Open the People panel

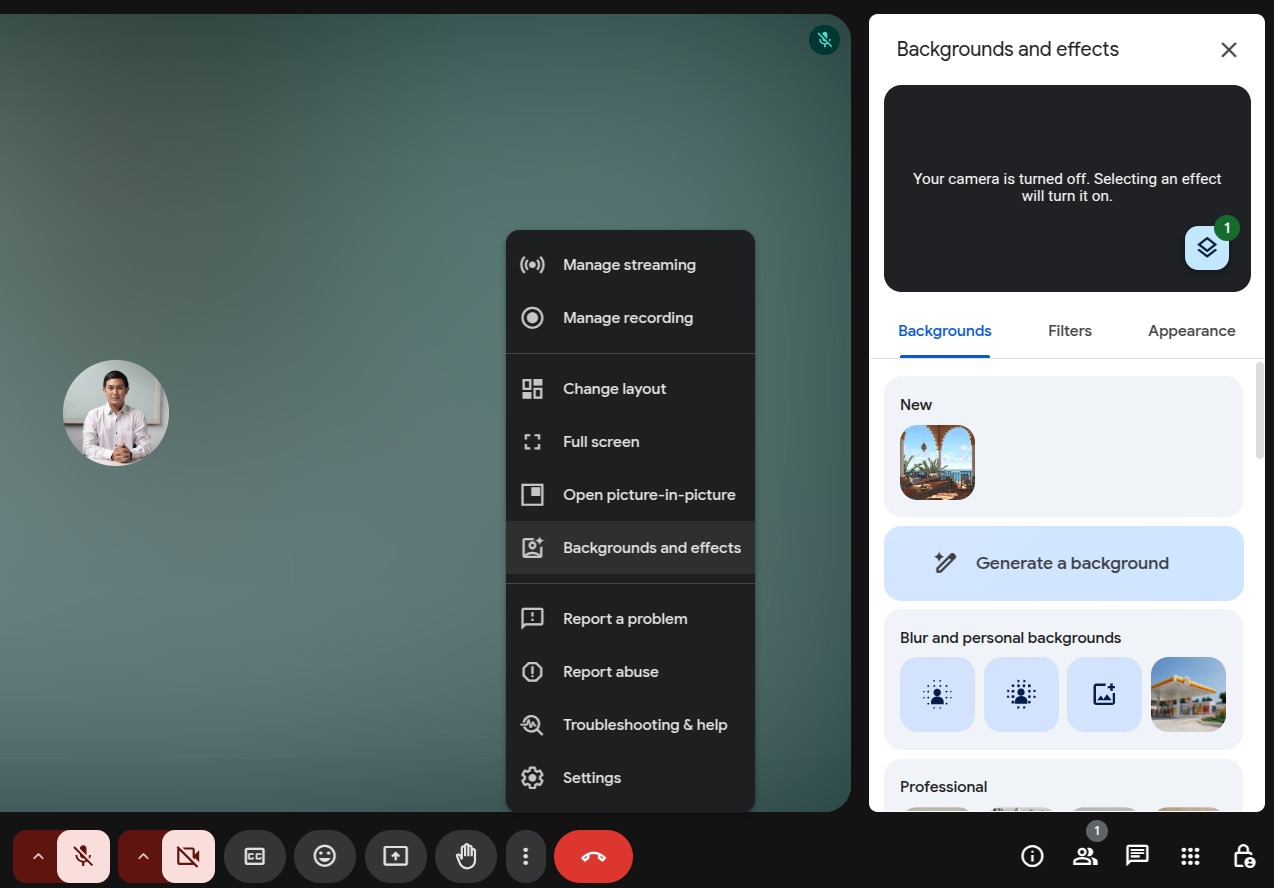1085,856
